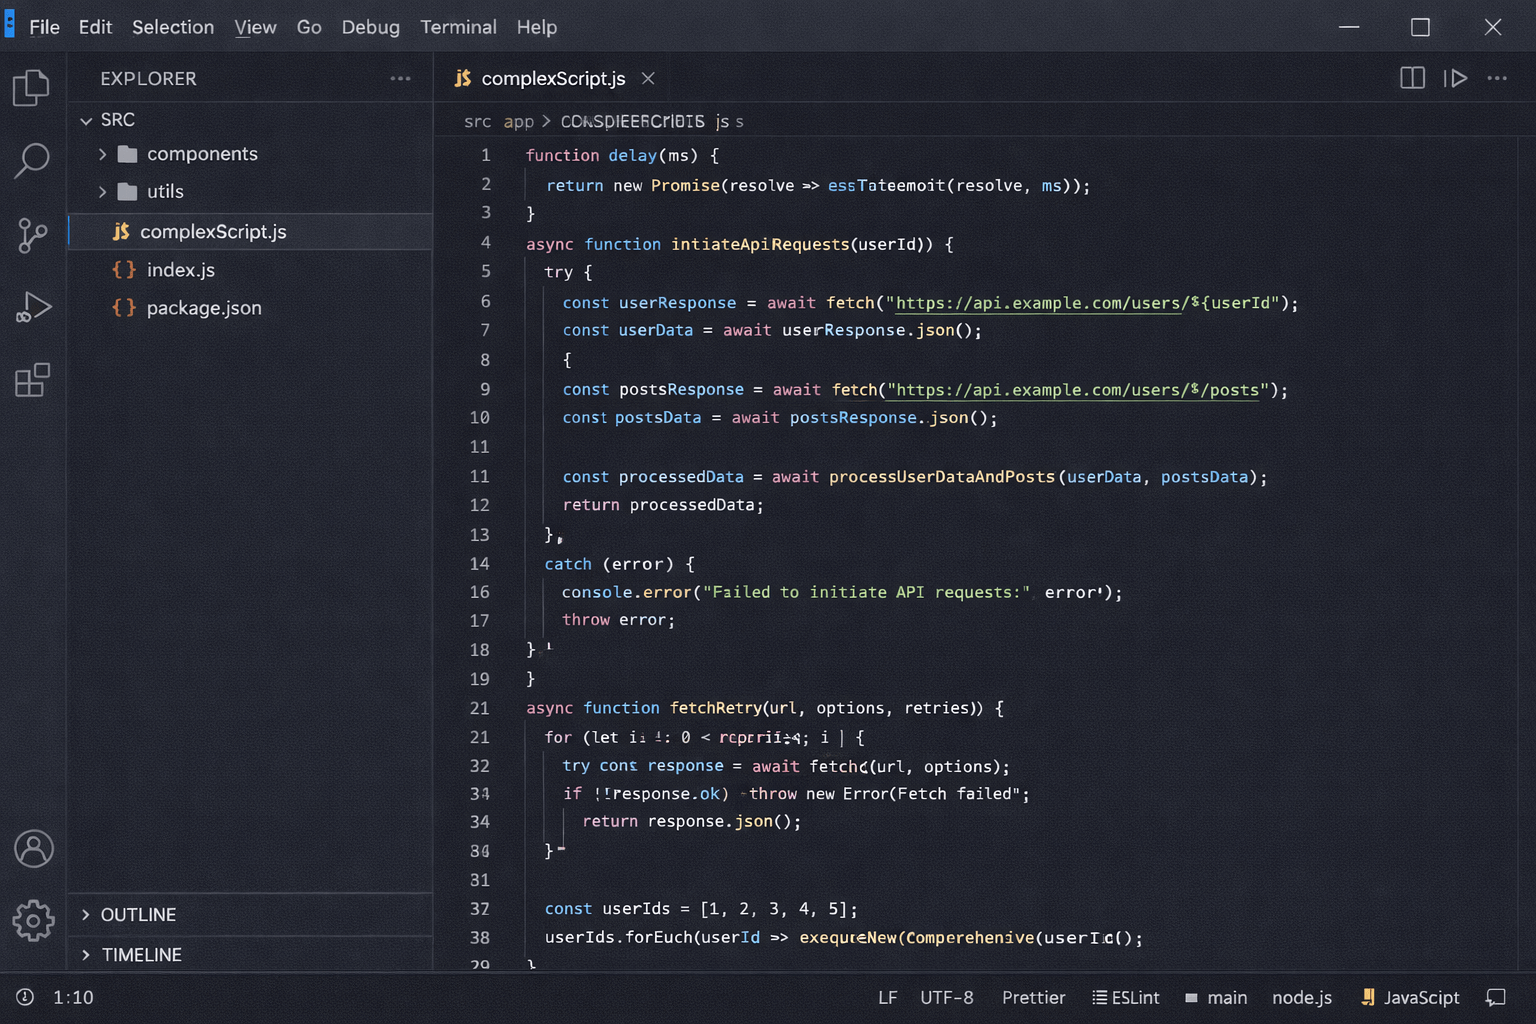Click the run code play icon

coord(1455,78)
